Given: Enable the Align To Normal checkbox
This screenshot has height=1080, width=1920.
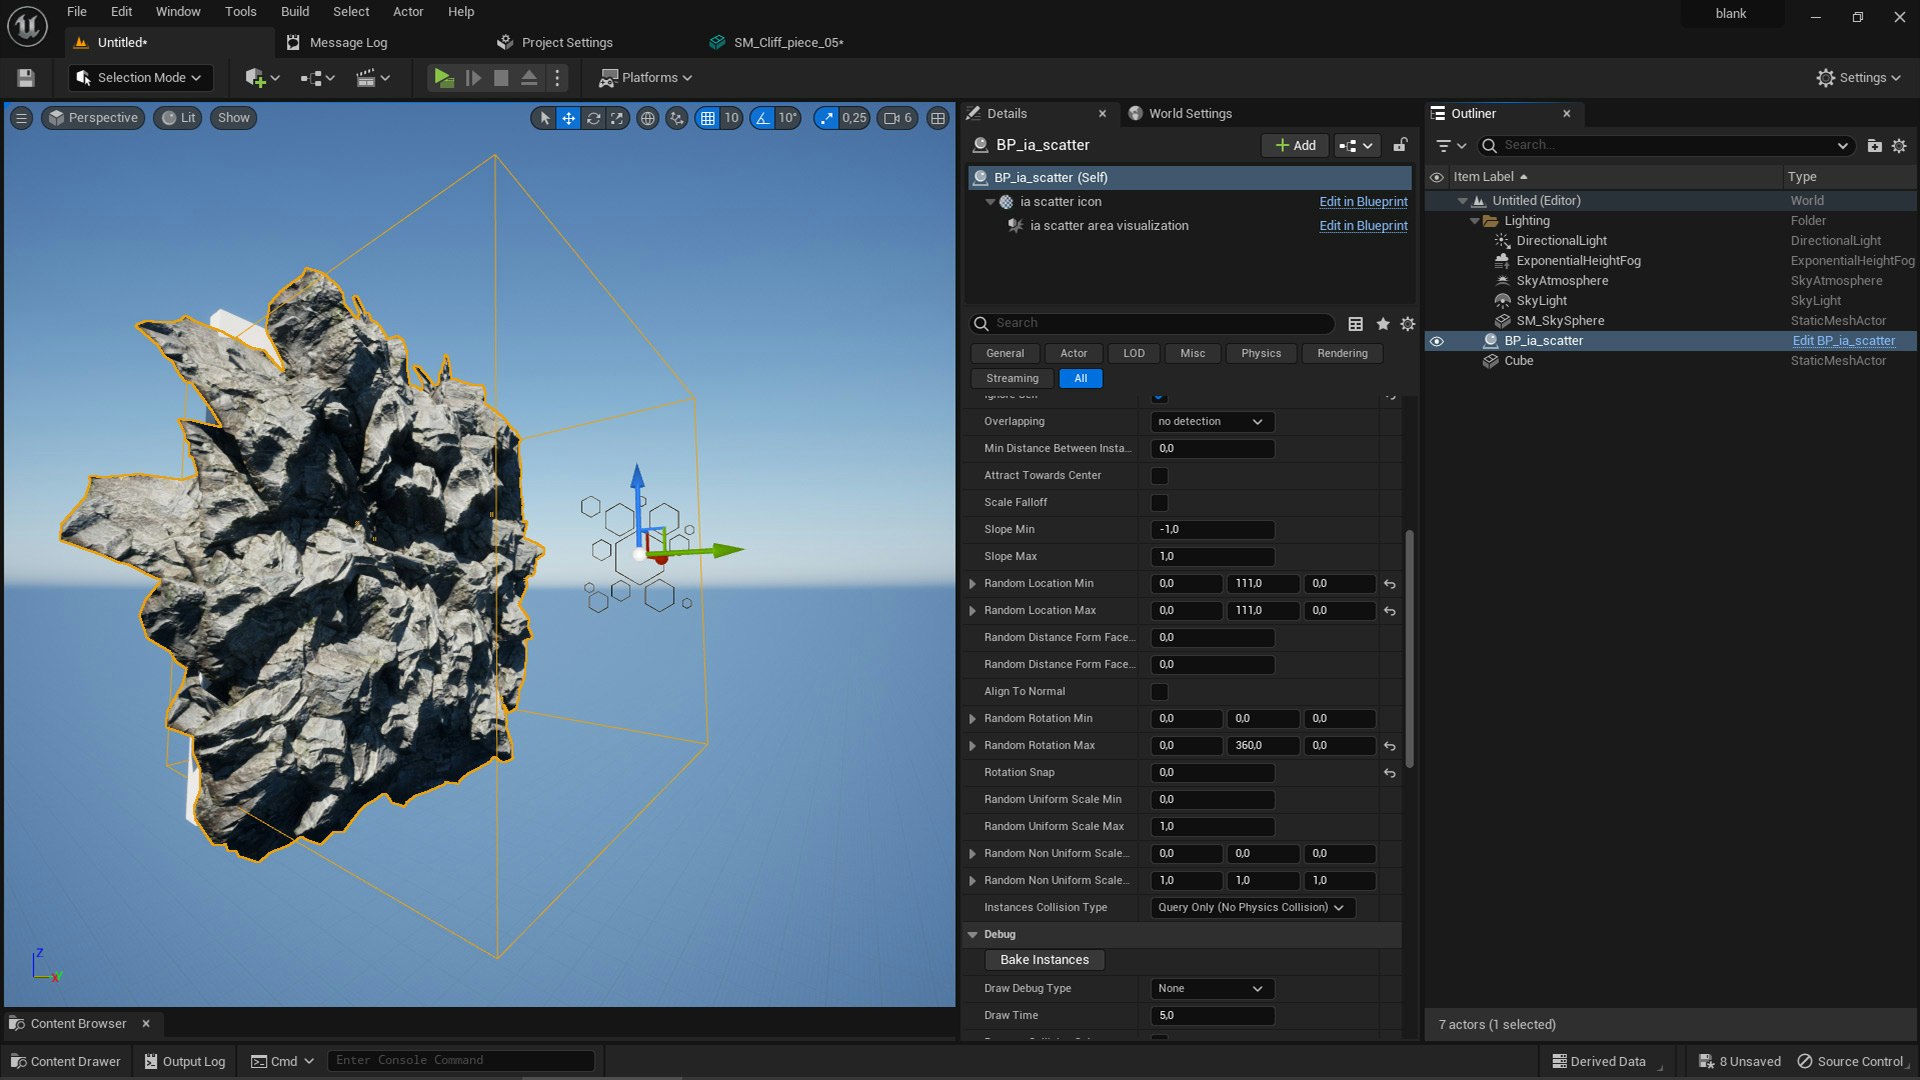Looking at the screenshot, I should 1159,692.
